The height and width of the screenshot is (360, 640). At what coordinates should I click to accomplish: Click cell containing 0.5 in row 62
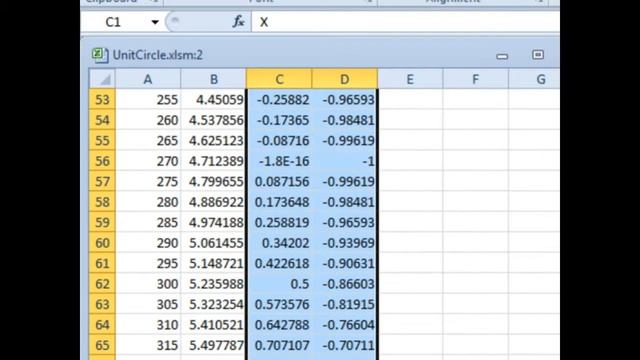pyautogui.click(x=279, y=284)
